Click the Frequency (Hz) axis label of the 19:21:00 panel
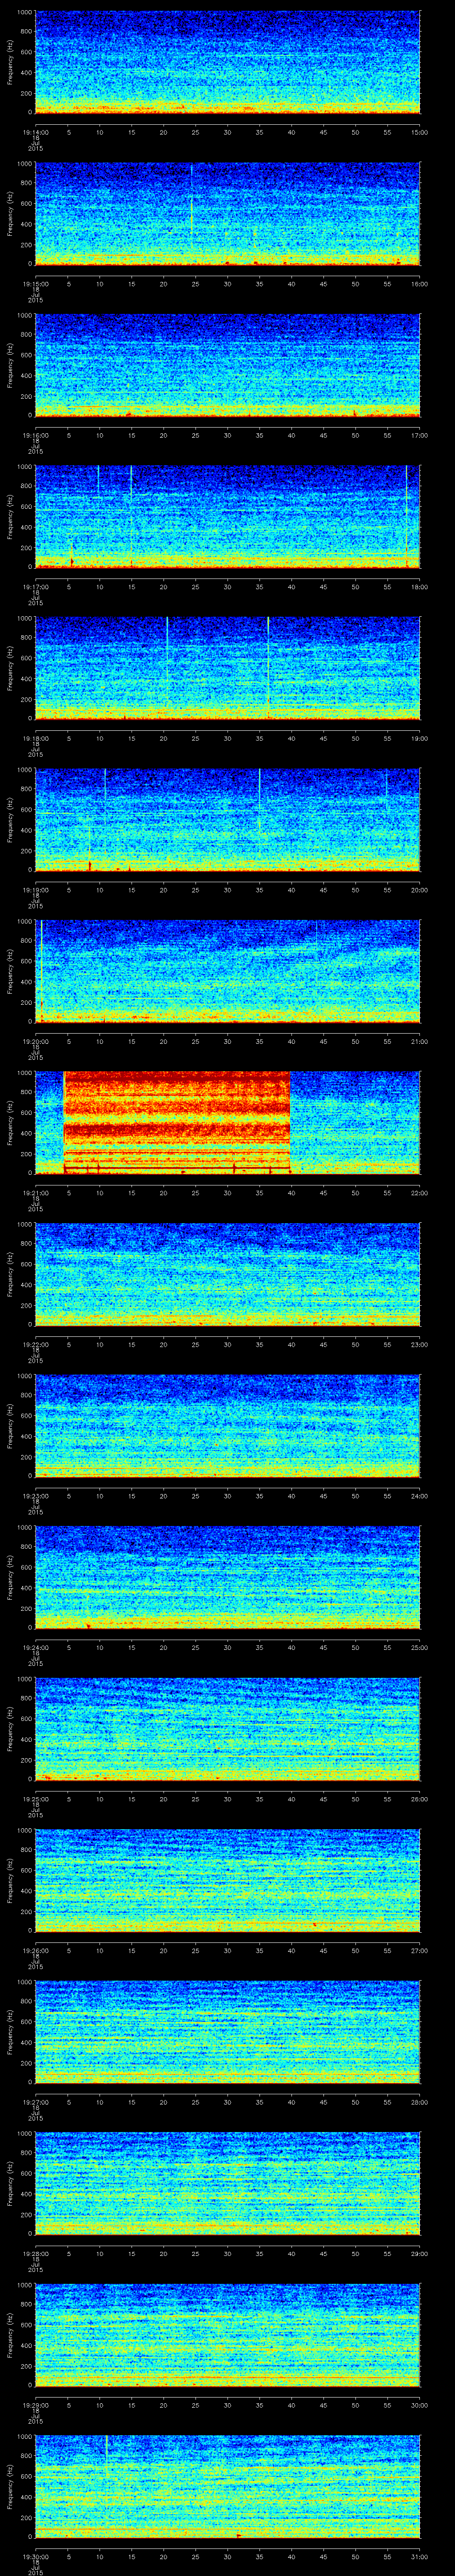This screenshot has height=2576, width=455. pyautogui.click(x=10, y=1122)
